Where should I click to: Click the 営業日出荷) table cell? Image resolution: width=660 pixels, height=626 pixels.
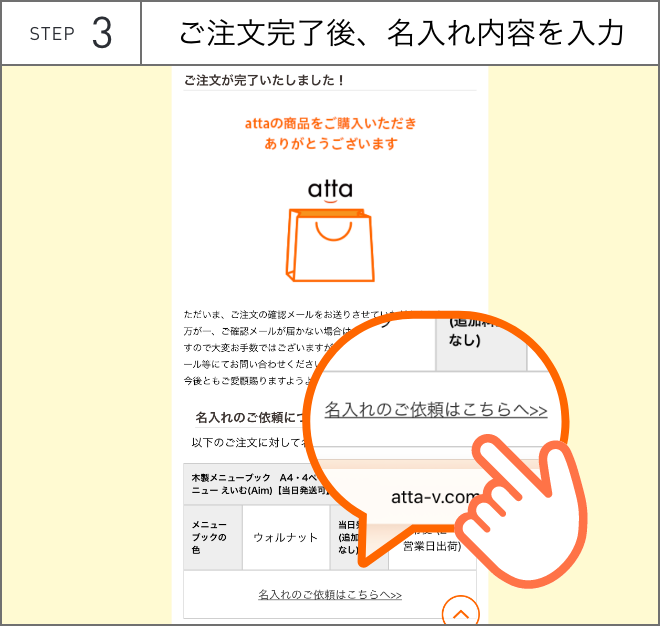pyautogui.click(x=432, y=546)
